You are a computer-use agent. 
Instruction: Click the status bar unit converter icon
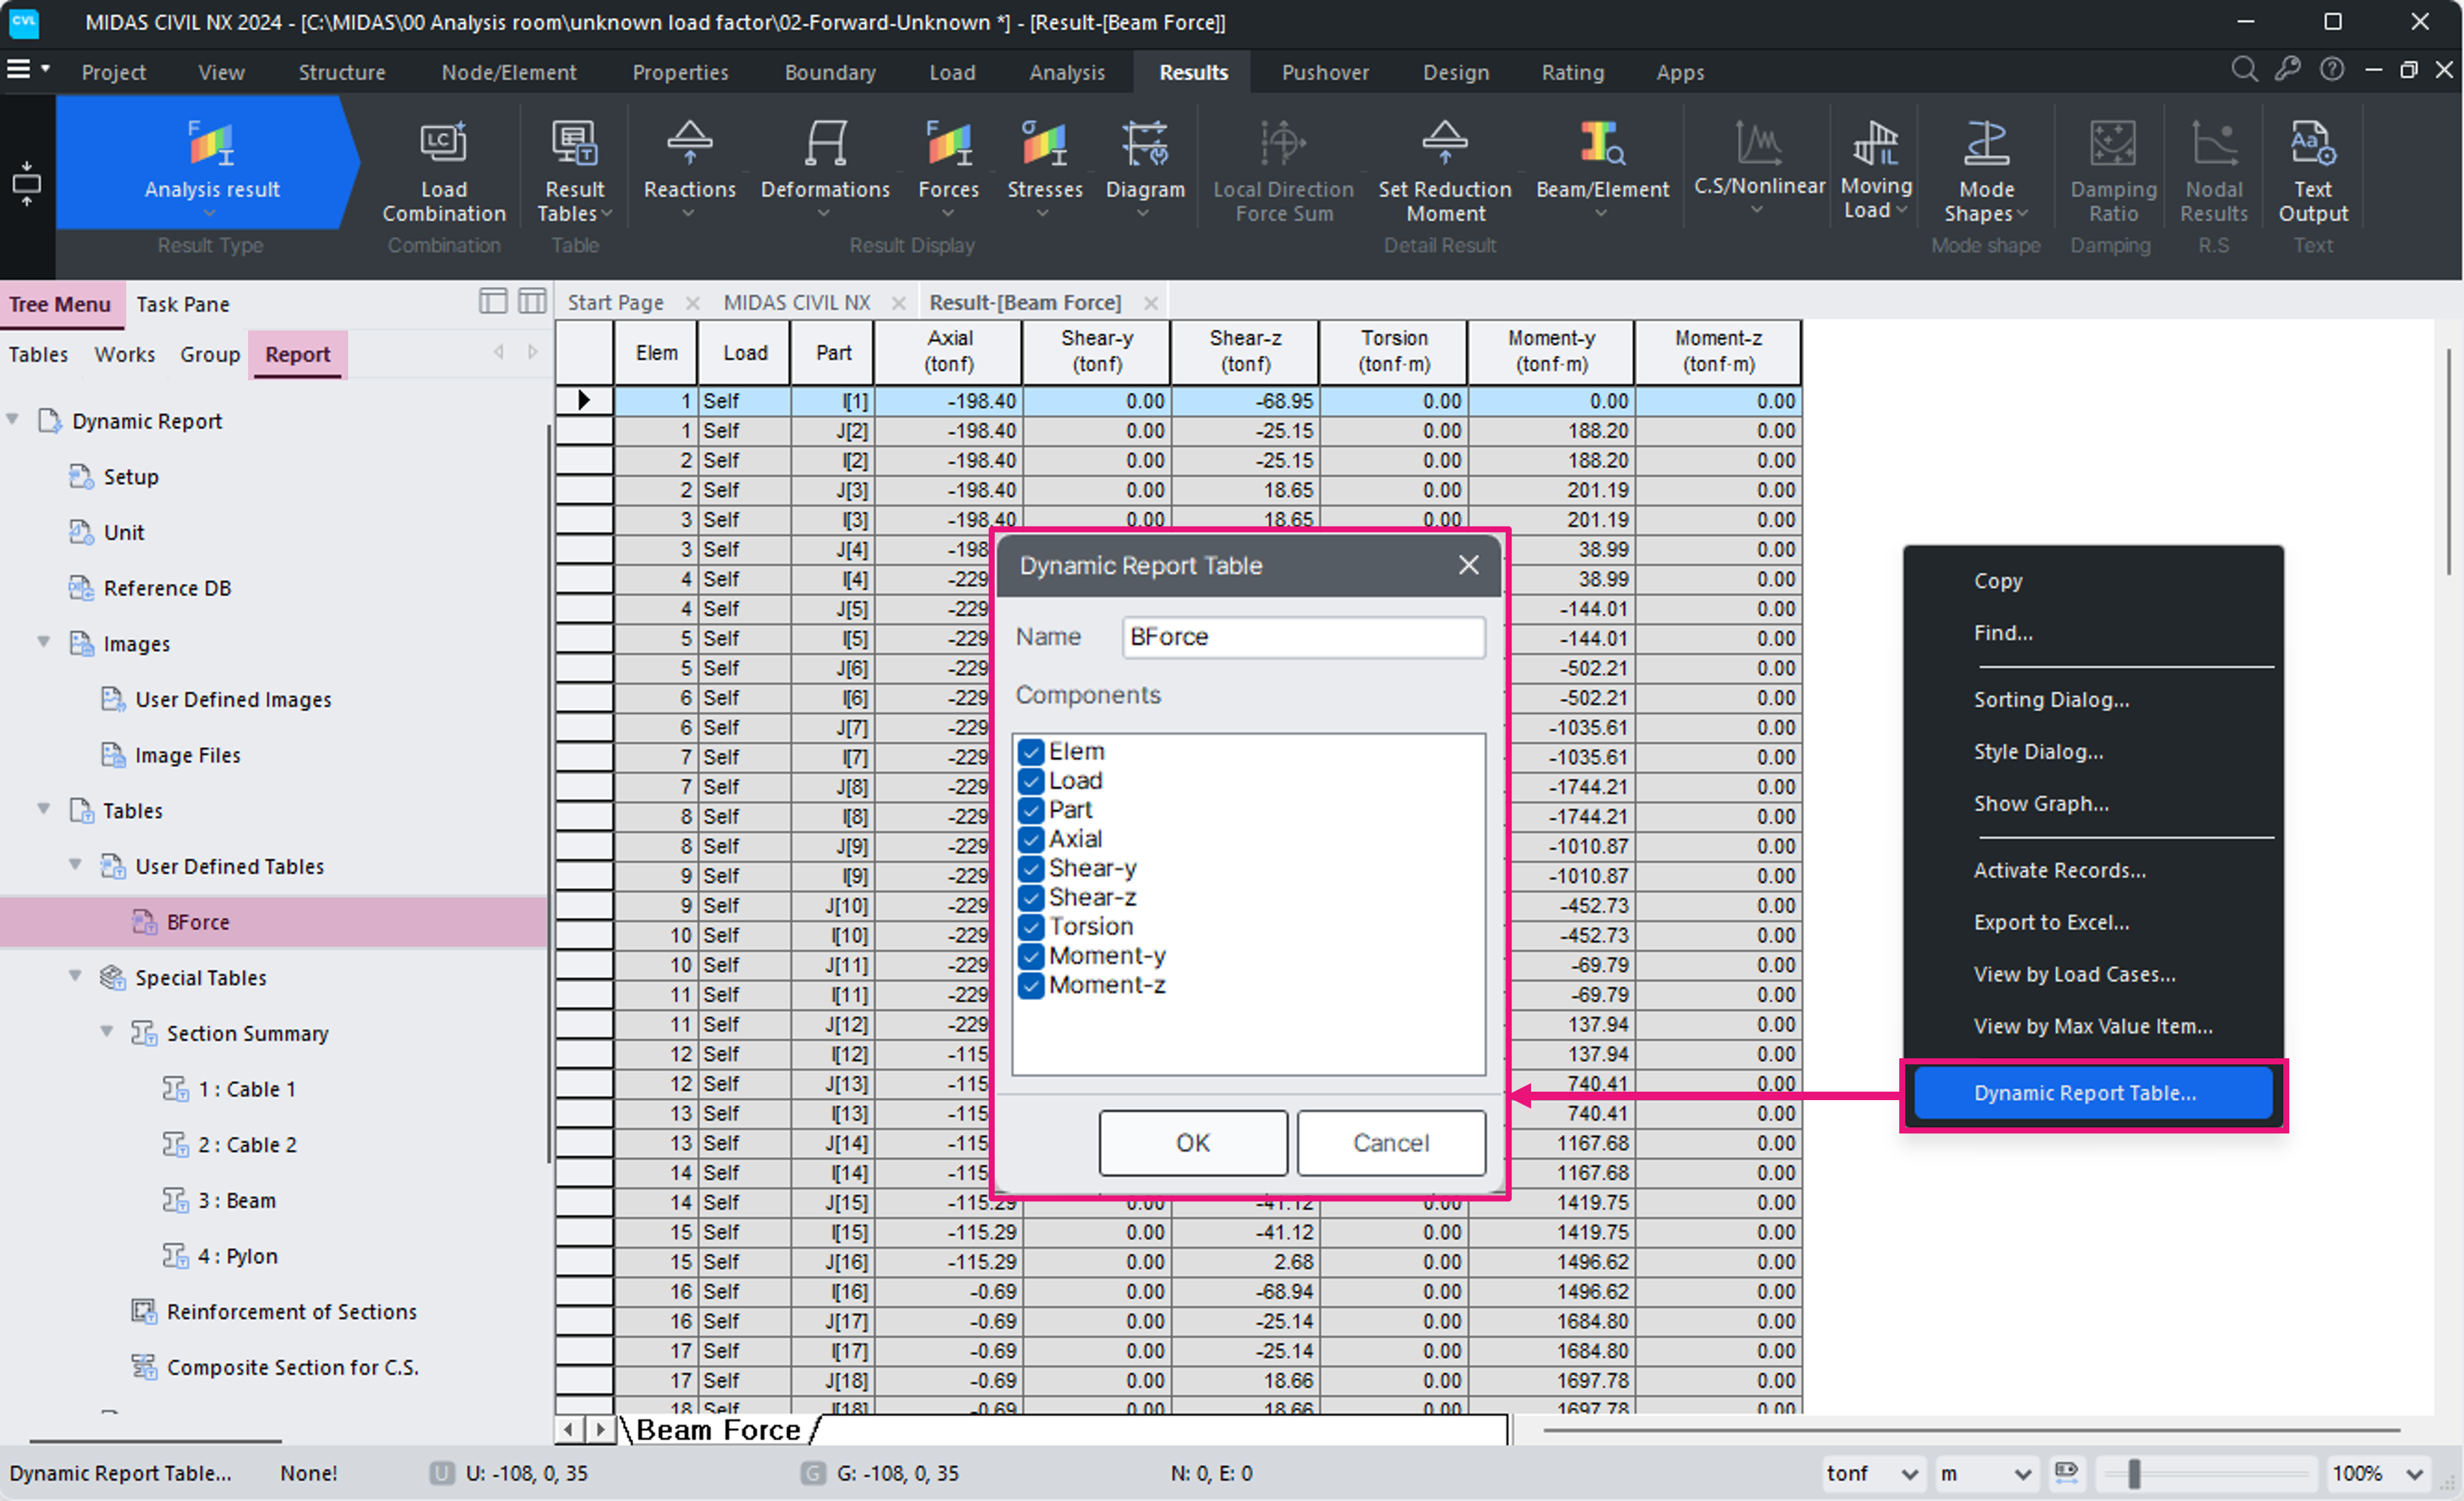pos(2066,1472)
